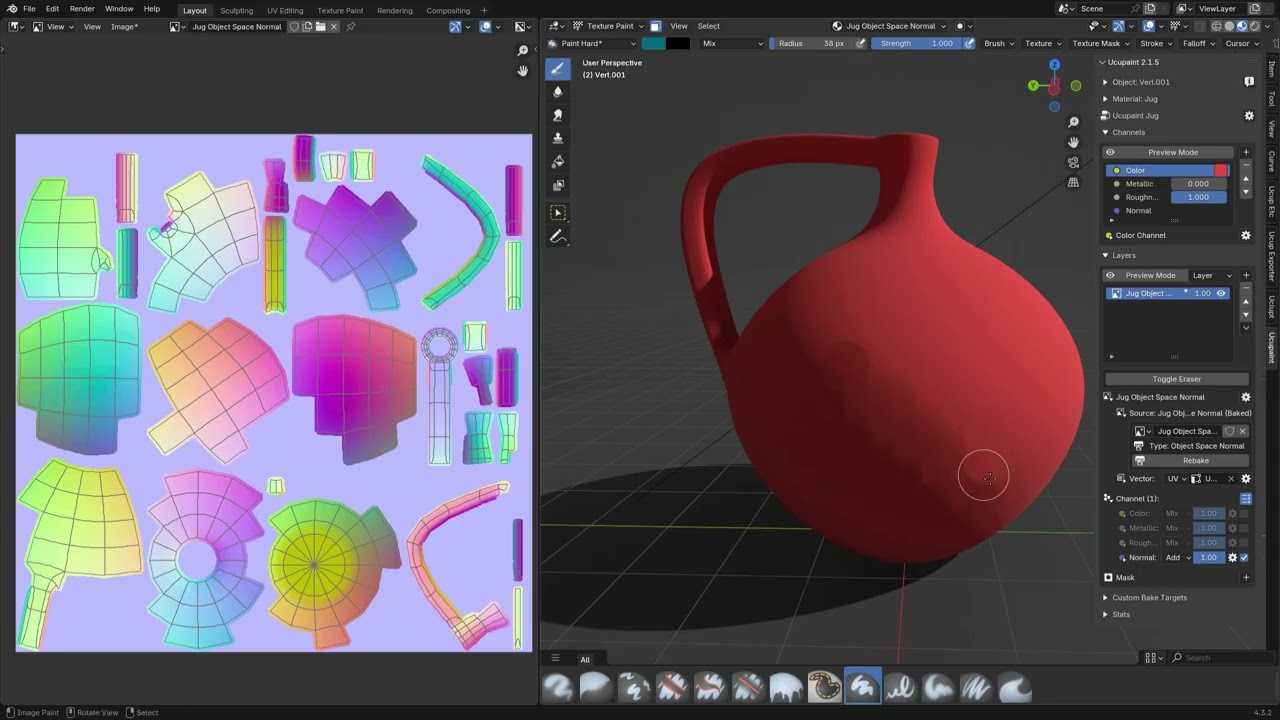This screenshot has height=720, width=1280.
Task: Open the Render menu
Action: tap(82, 9)
